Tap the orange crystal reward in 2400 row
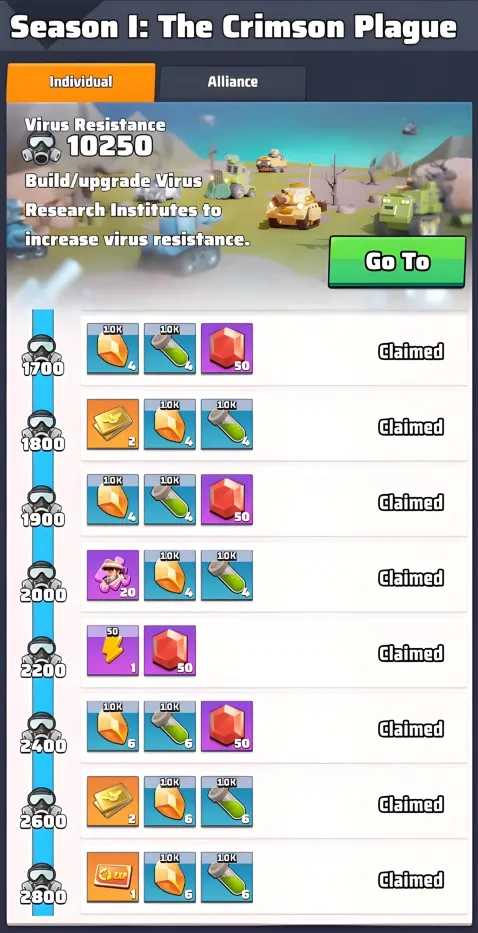Image resolution: width=478 pixels, height=933 pixels. click(x=113, y=727)
